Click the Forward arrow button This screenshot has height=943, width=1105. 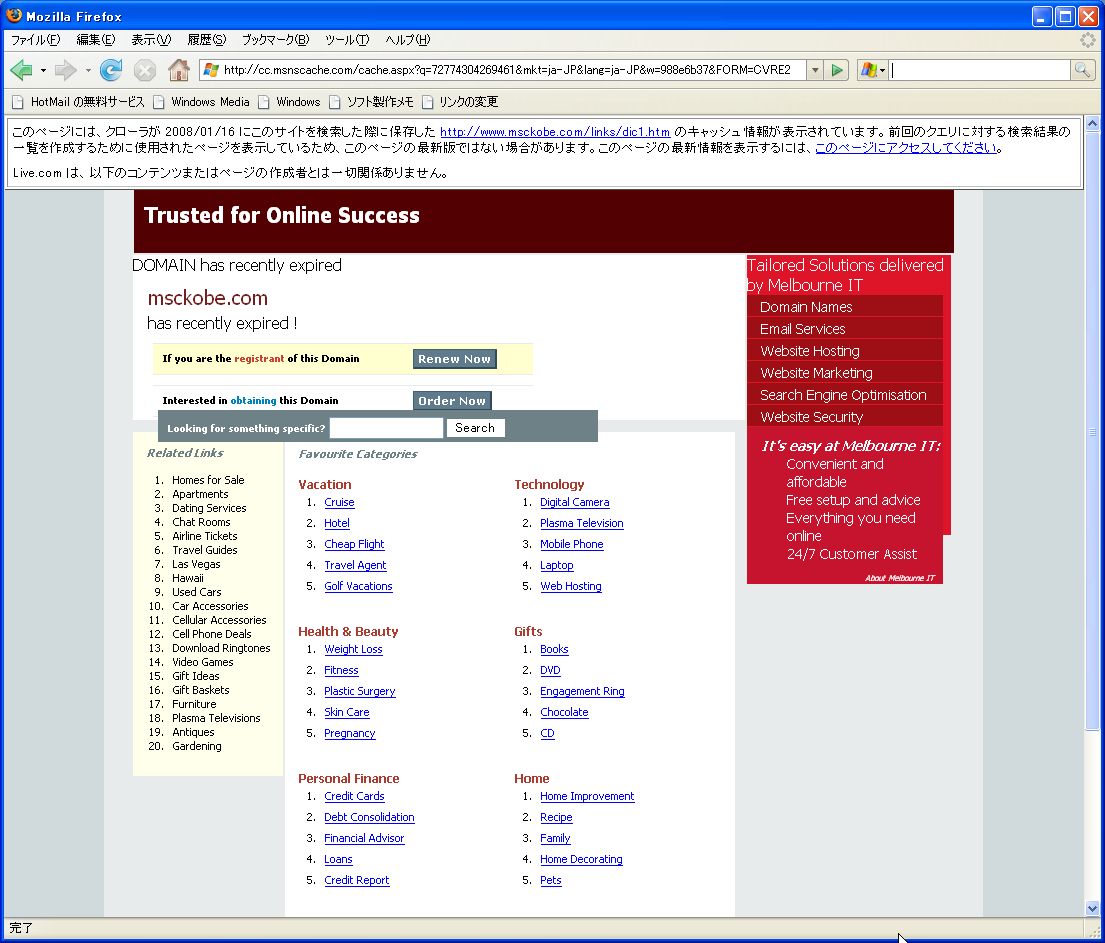[x=65, y=70]
